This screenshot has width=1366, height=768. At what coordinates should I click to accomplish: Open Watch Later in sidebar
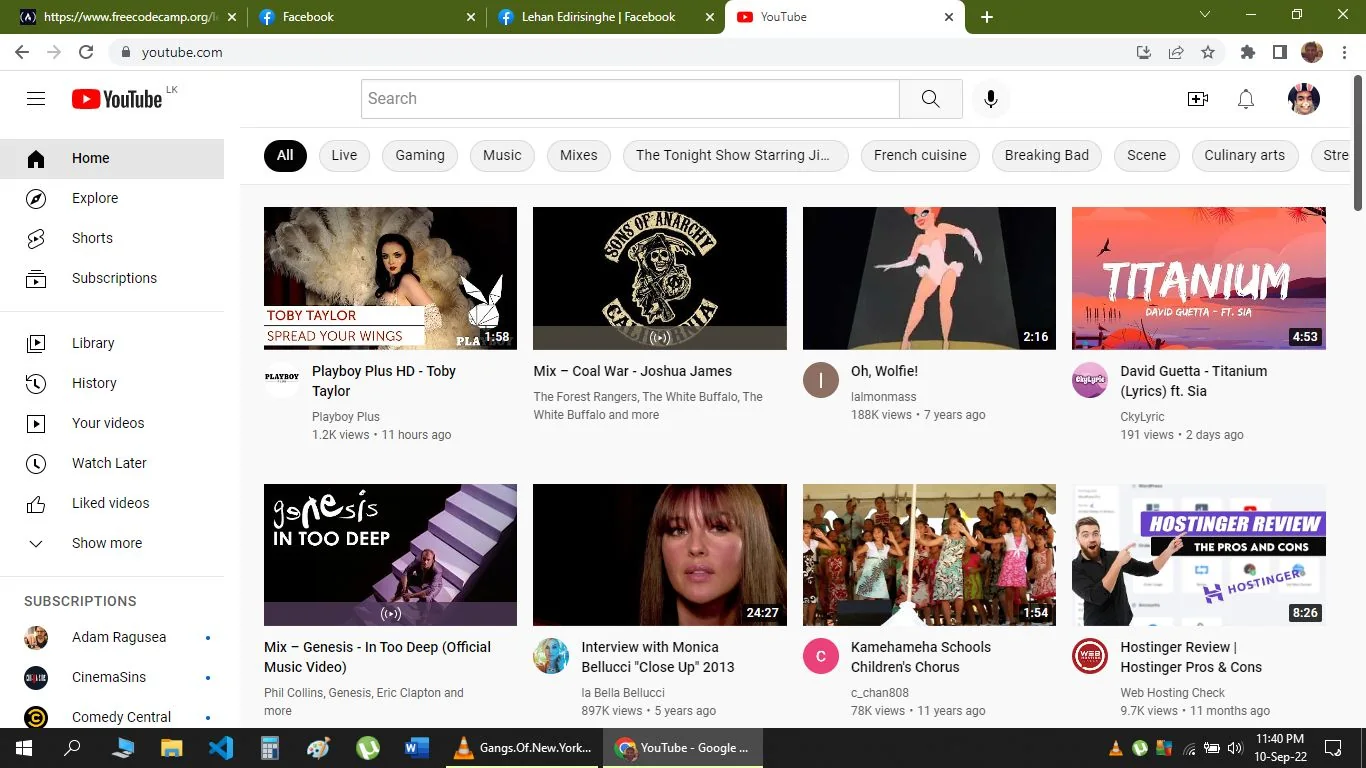tap(112, 463)
